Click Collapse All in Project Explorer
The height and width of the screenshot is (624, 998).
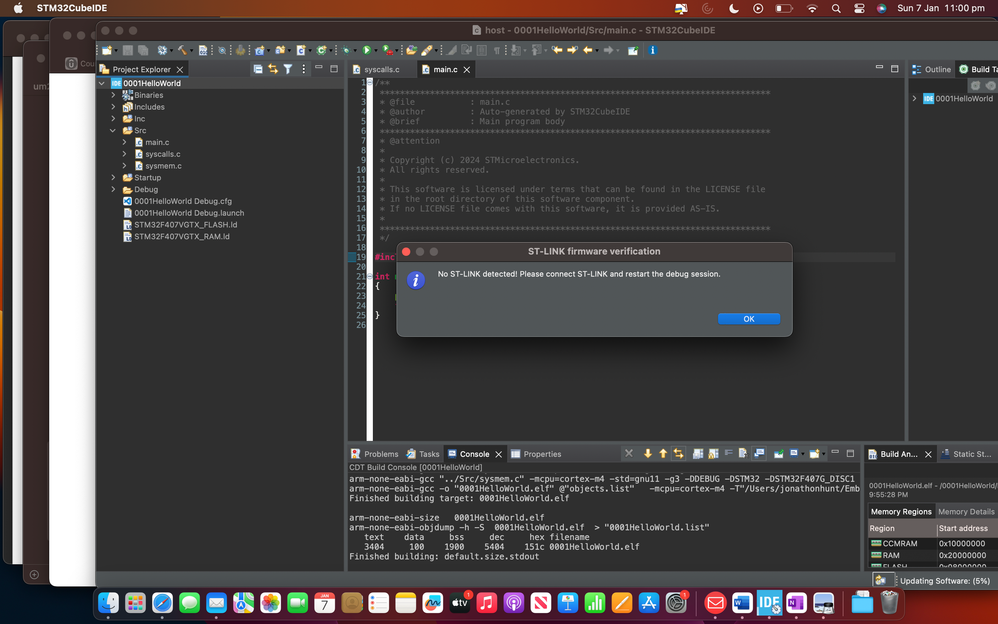click(x=258, y=69)
